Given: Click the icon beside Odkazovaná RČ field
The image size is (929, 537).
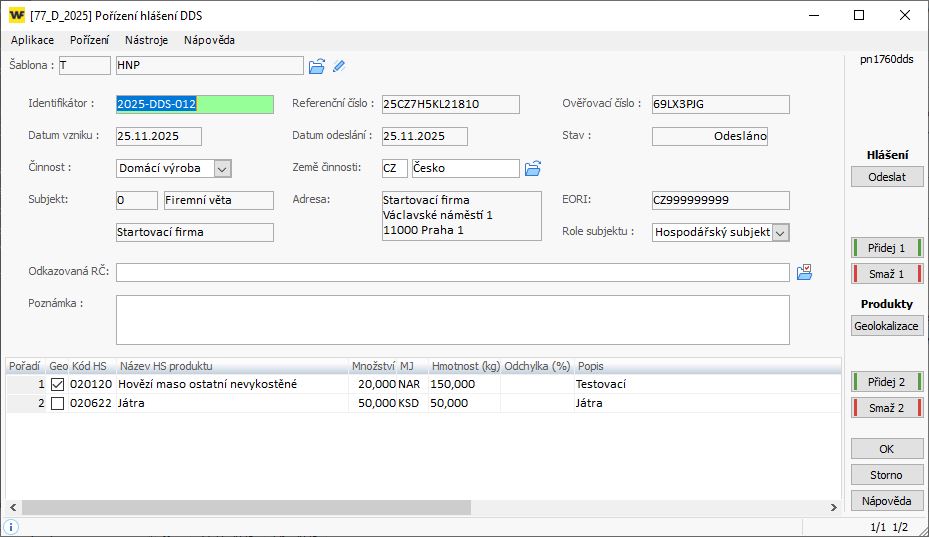Looking at the screenshot, I should pos(804,272).
